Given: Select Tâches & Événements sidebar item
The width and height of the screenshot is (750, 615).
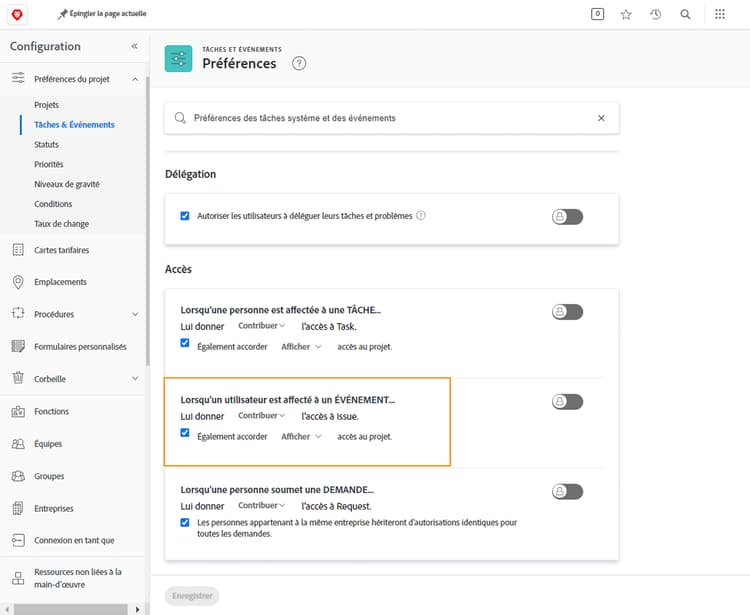Looking at the screenshot, I should tap(74, 125).
